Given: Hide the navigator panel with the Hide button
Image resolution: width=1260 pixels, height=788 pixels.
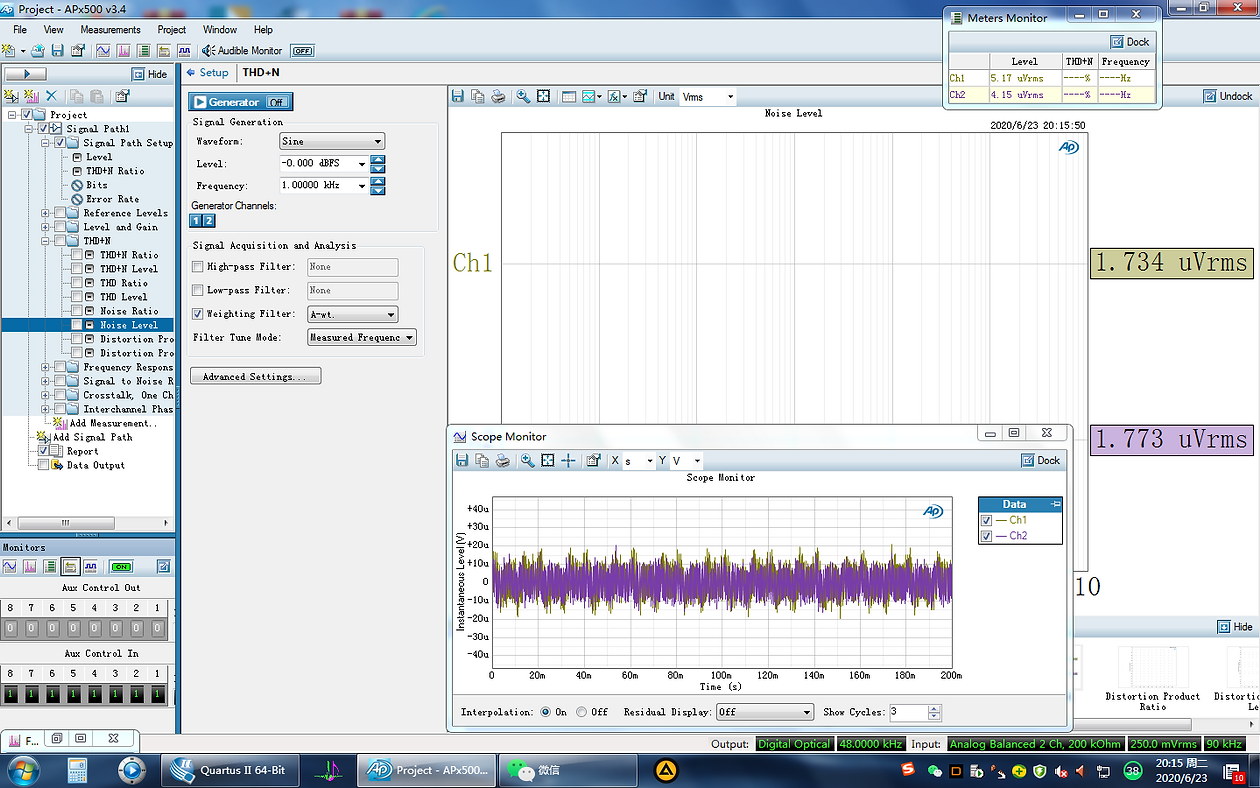Looking at the screenshot, I should point(151,74).
